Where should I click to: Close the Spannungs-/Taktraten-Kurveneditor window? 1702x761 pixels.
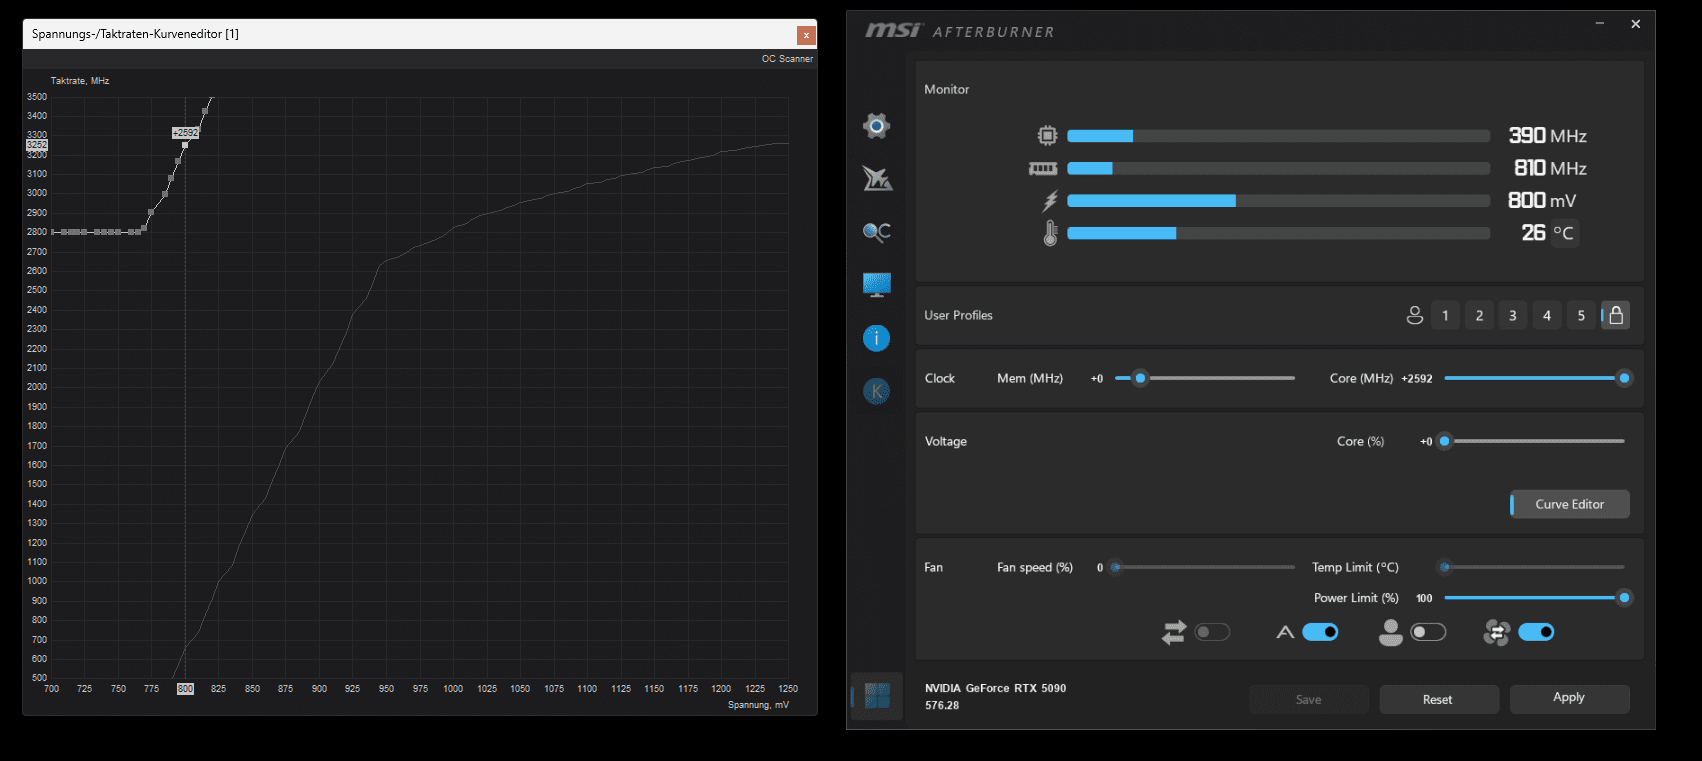(806, 35)
